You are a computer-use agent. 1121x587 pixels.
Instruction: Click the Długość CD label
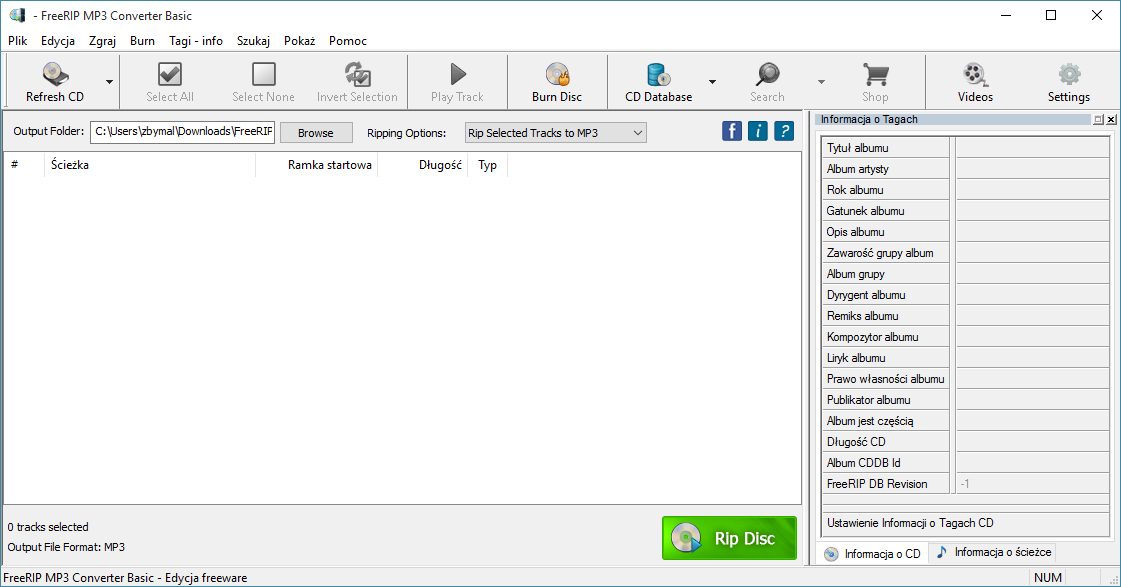[x=856, y=442]
